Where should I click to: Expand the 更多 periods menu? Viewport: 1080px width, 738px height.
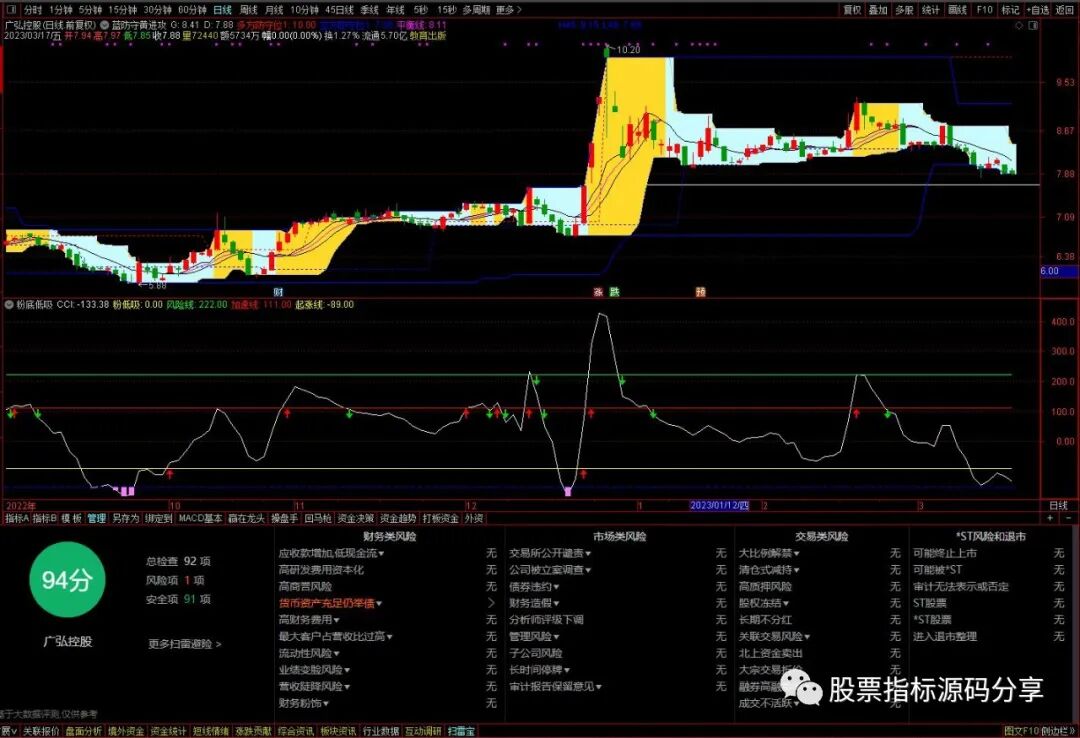pos(508,10)
